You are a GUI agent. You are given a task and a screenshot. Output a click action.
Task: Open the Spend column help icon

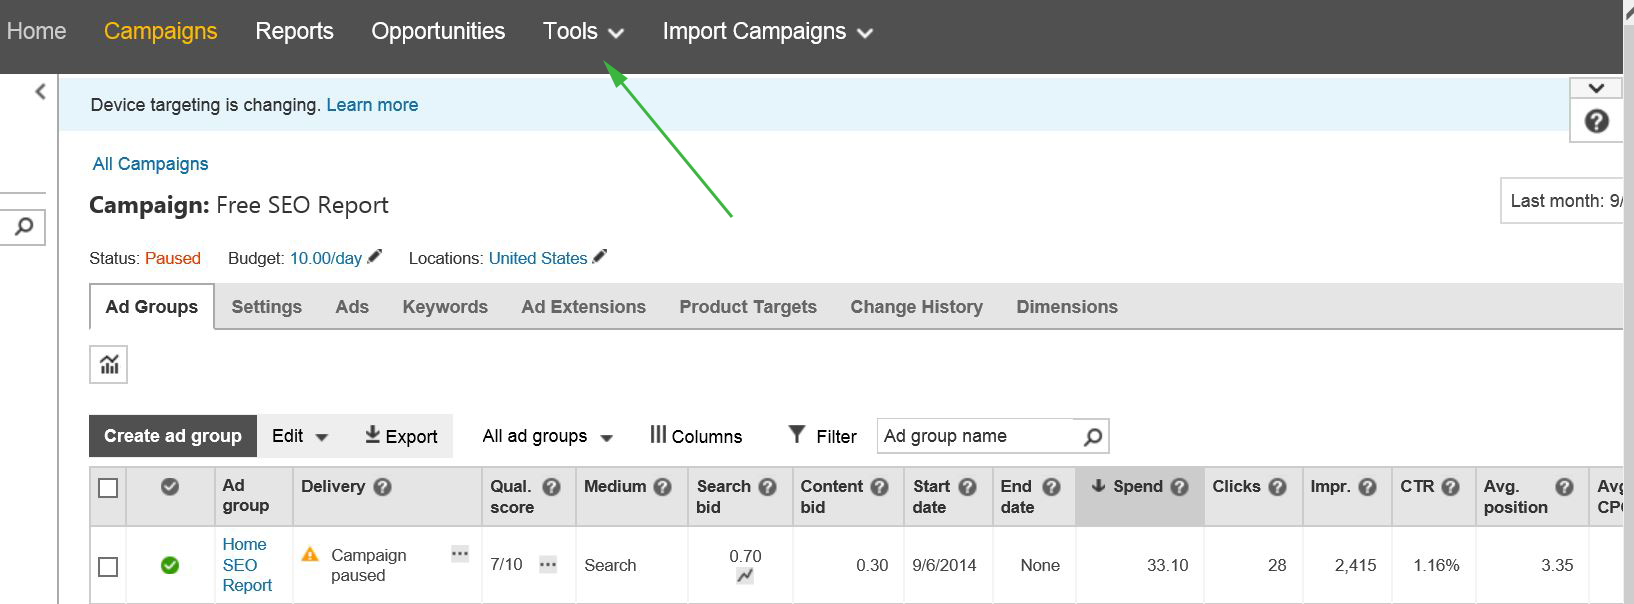point(1179,487)
